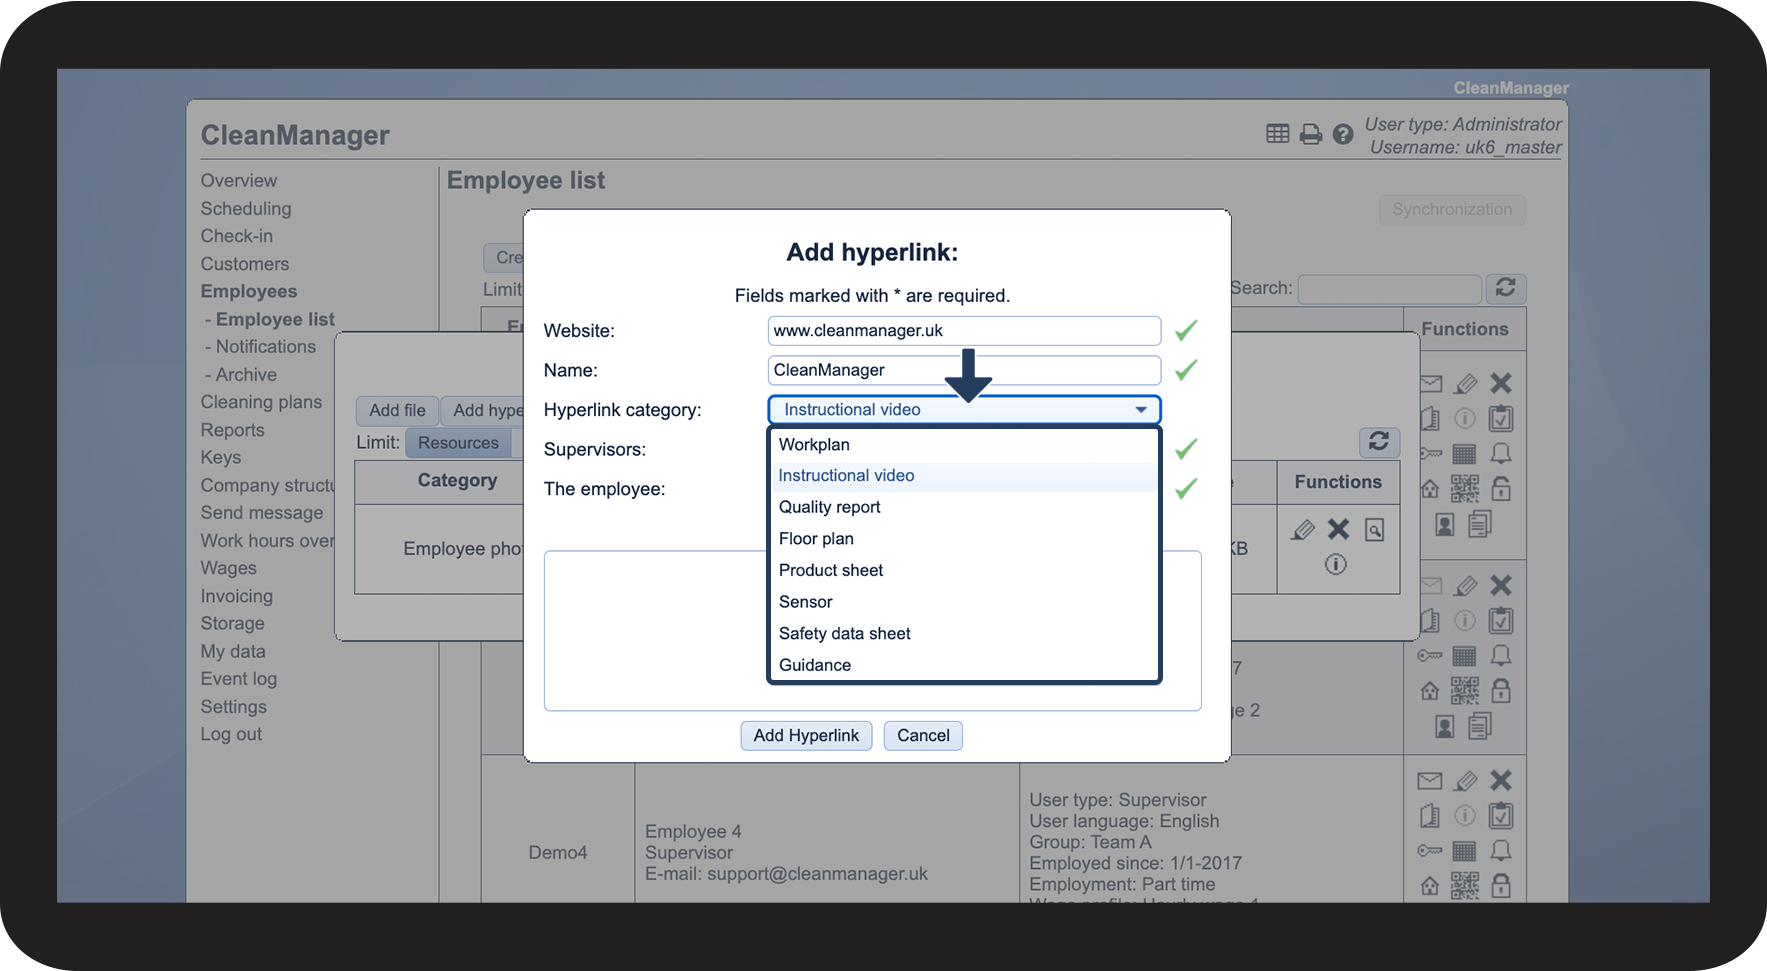Choose the Guidance option
Viewport: 1767px width, 971px height.
[x=964, y=665]
